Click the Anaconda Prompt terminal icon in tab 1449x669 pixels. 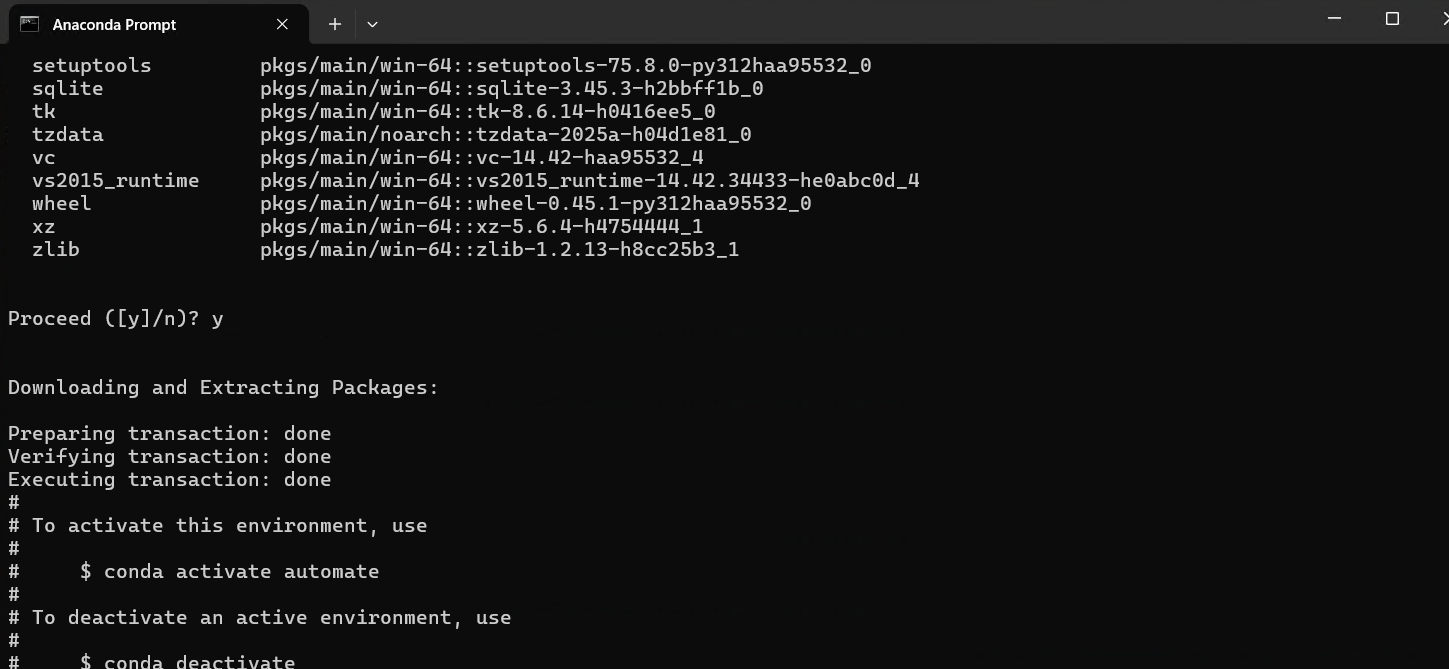pyautogui.click(x=29, y=24)
